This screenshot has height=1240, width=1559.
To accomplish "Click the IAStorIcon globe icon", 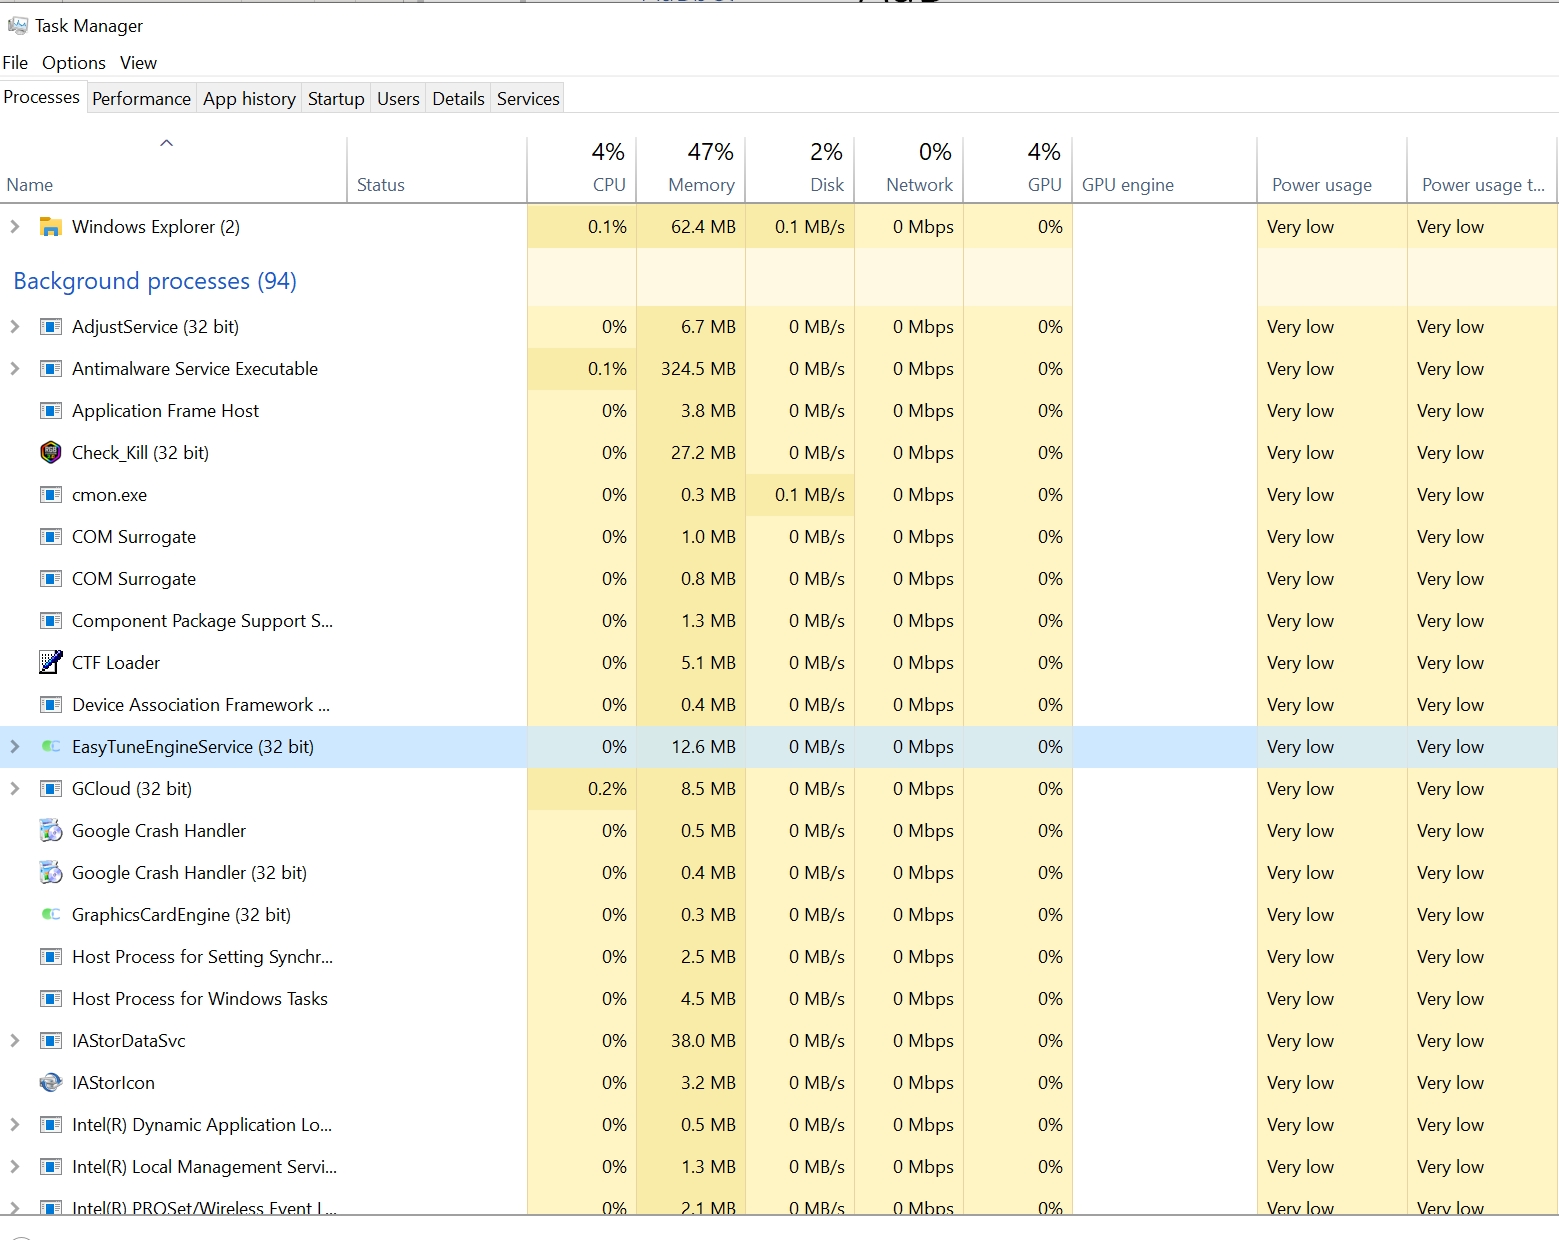I will click(50, 1083).
